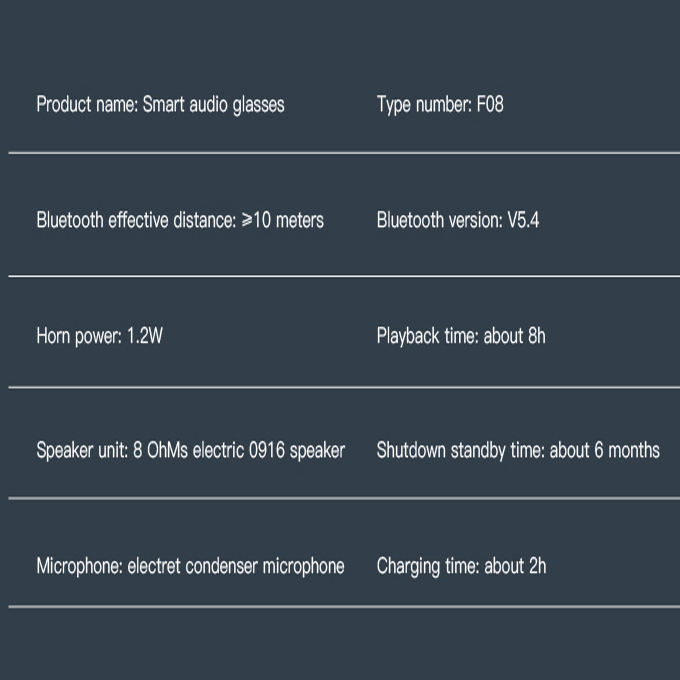Click the Smart audio glasses product title

point(214,105)
